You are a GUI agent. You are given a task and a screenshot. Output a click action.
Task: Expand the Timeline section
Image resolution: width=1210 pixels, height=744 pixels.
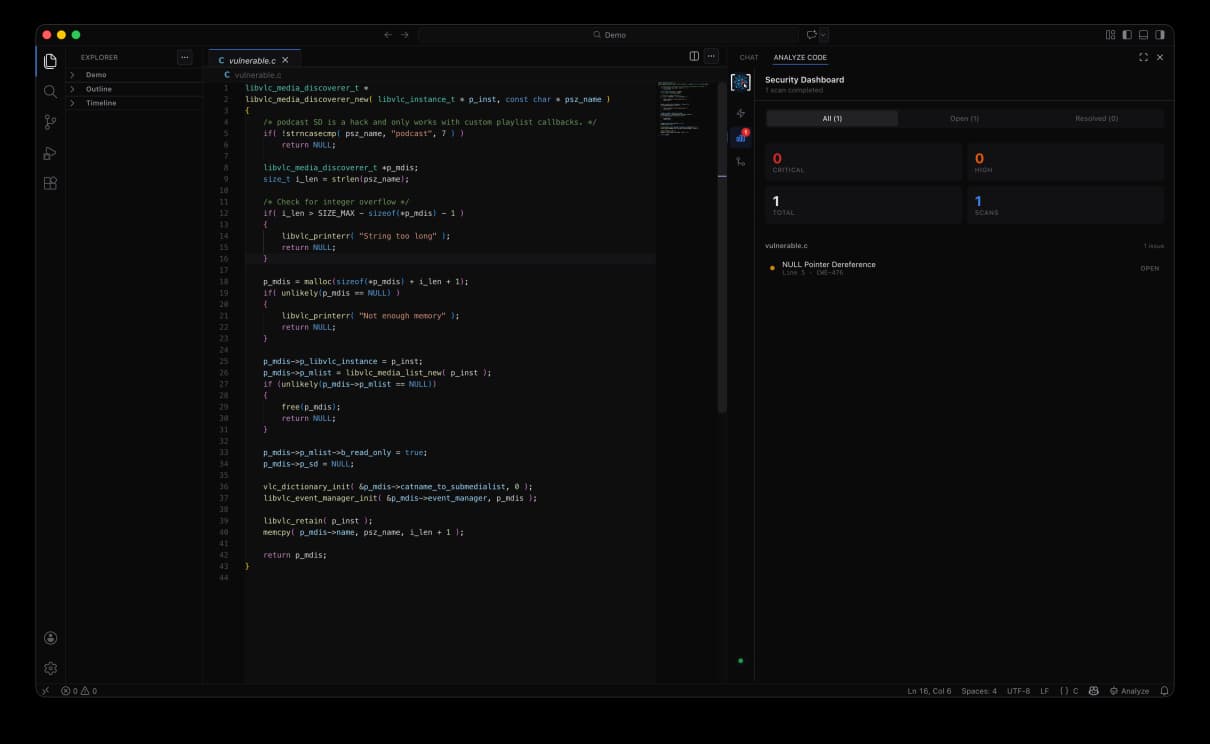(100, 103)
